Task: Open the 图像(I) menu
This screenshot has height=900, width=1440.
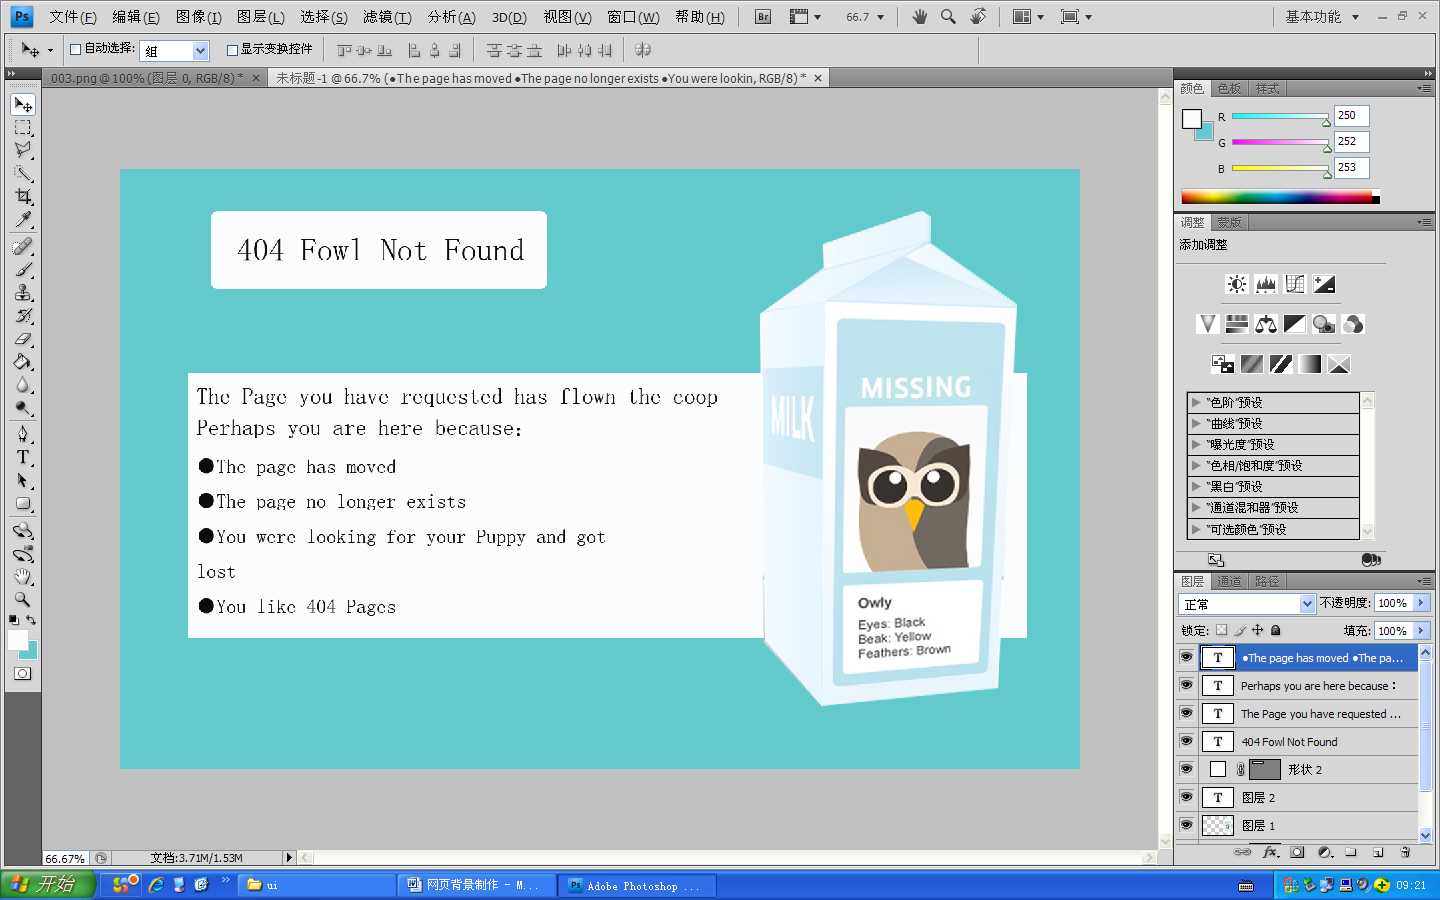Action: tap(198, 17)
